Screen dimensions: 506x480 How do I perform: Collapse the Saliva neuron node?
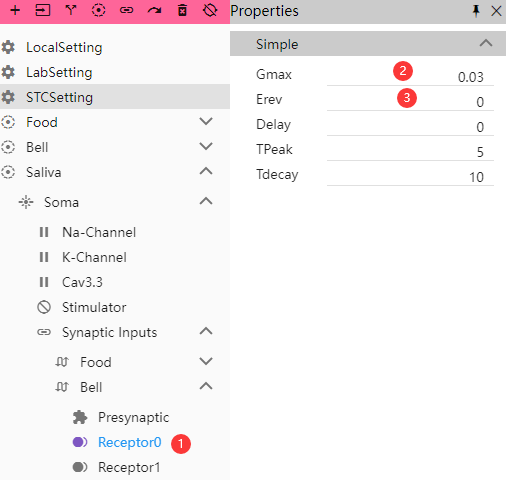click(x=206, y=171)
